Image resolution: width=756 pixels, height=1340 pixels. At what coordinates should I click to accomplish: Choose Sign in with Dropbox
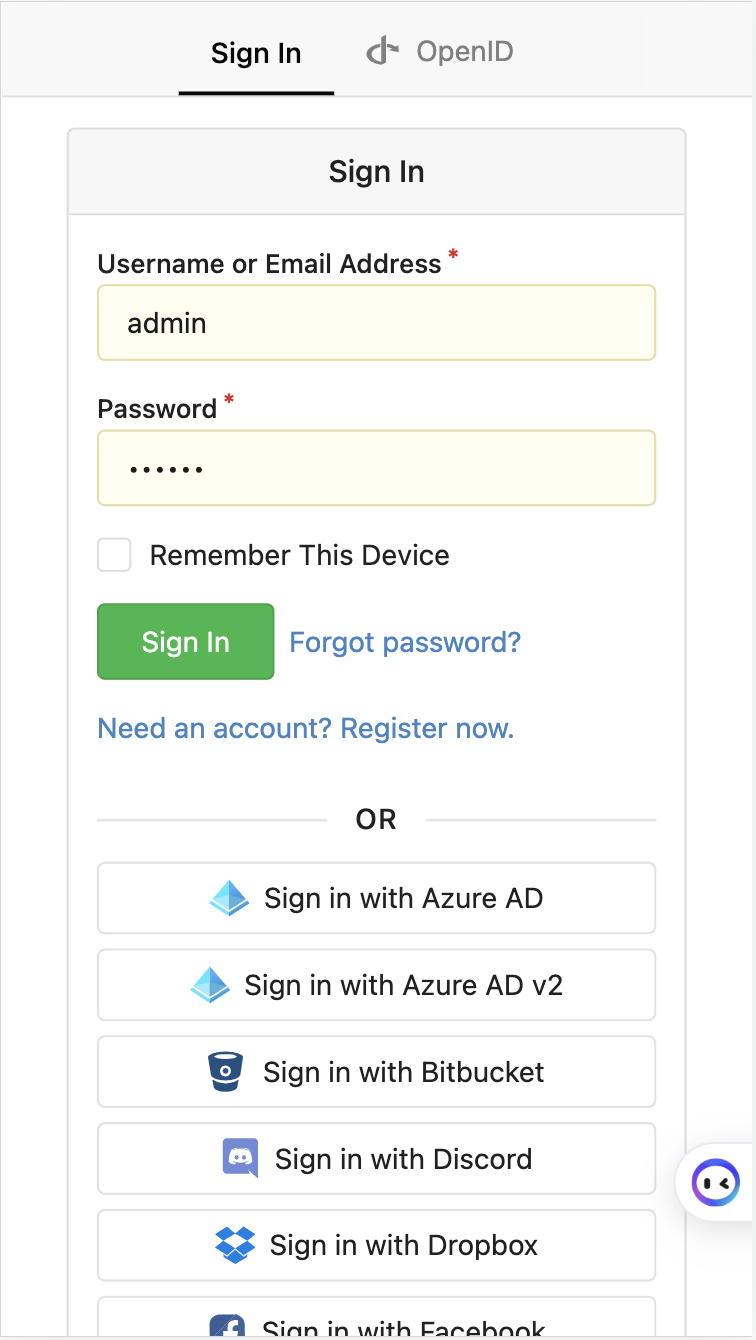[376, 1246]
